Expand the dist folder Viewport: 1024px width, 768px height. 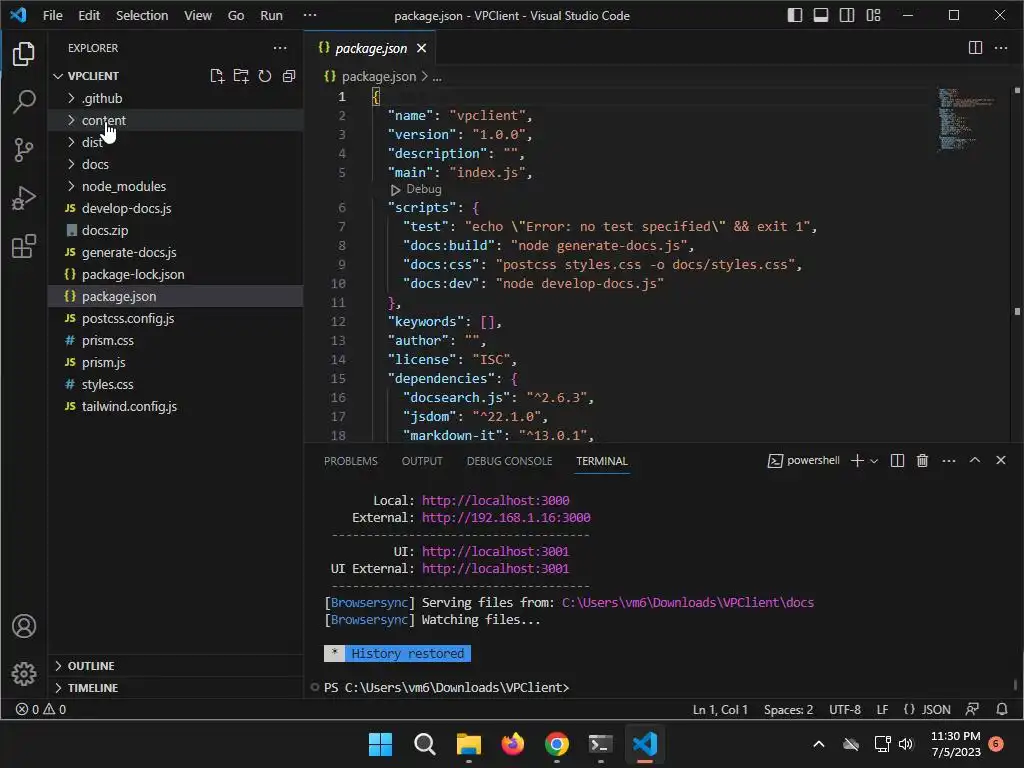[175, 142]
